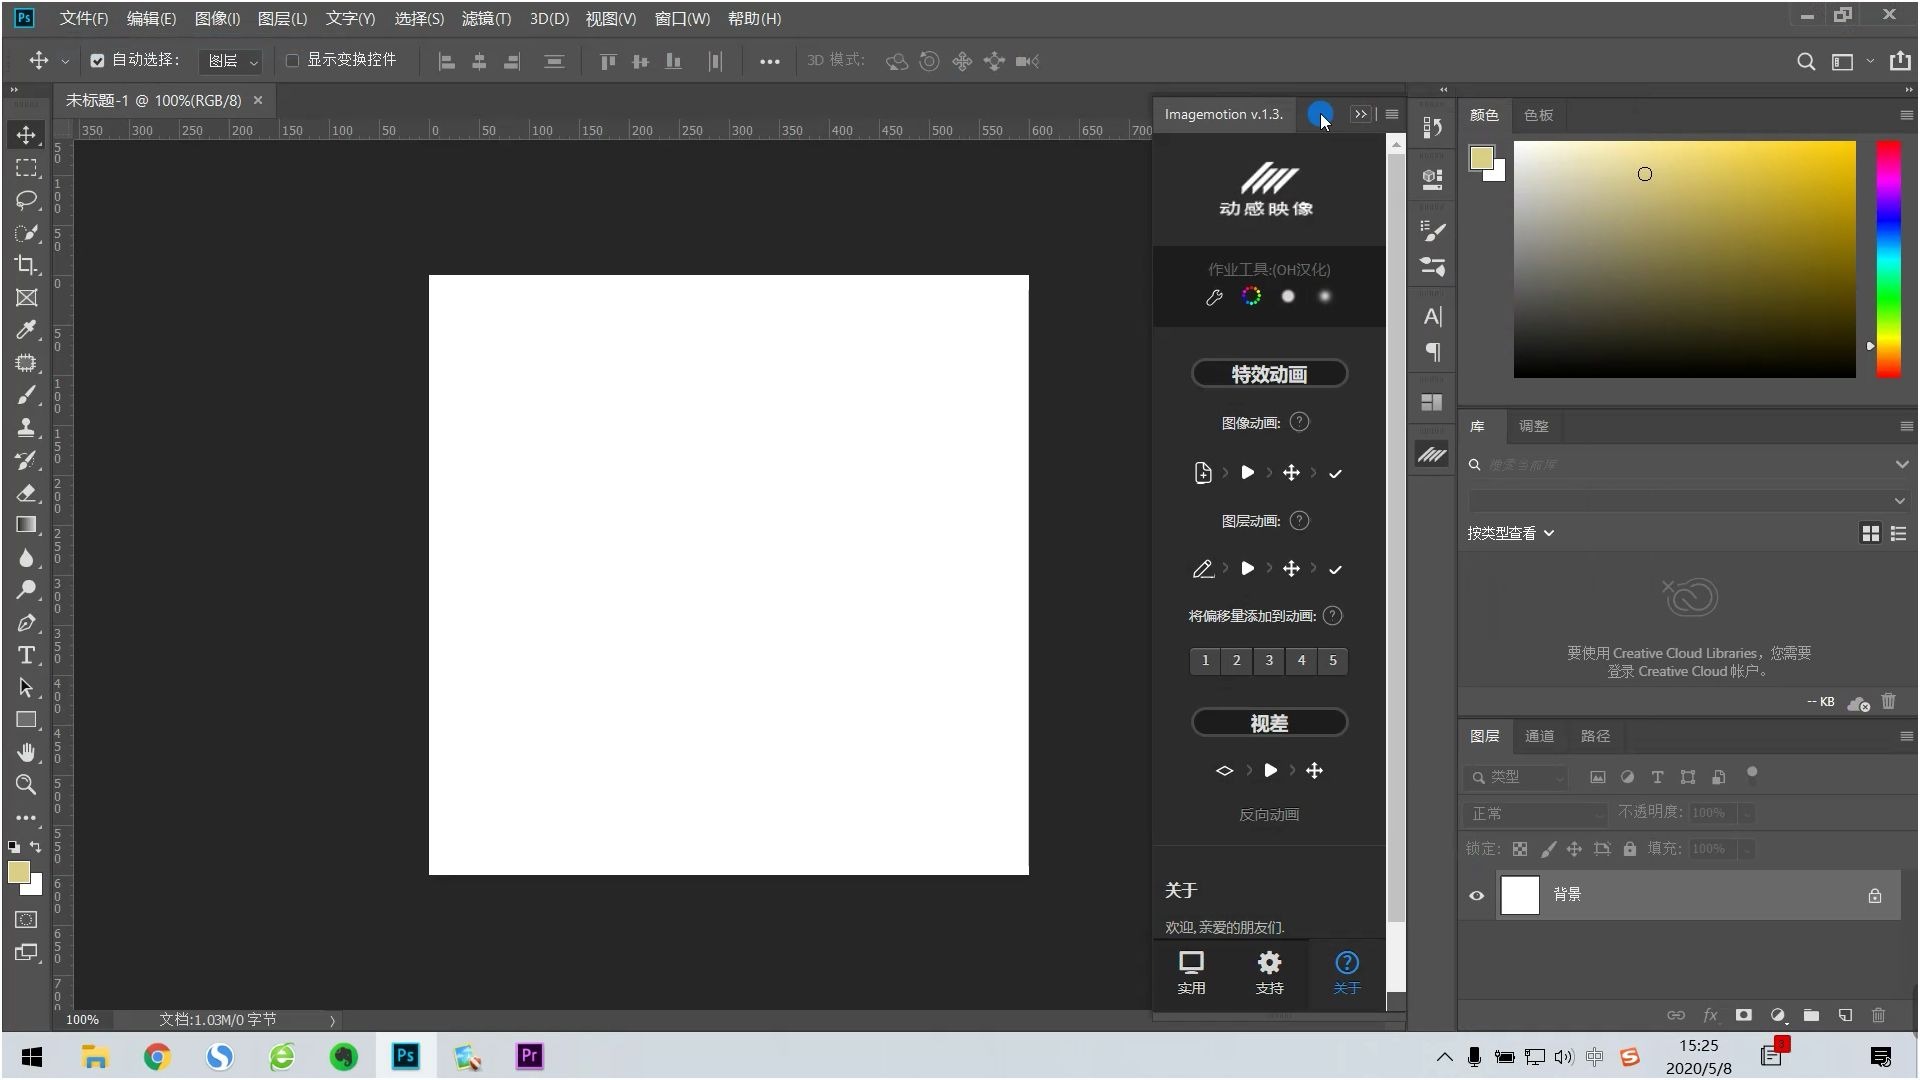
Task: Disable the 自动选择 auto-select checkbox
Action: click(97, 61)
